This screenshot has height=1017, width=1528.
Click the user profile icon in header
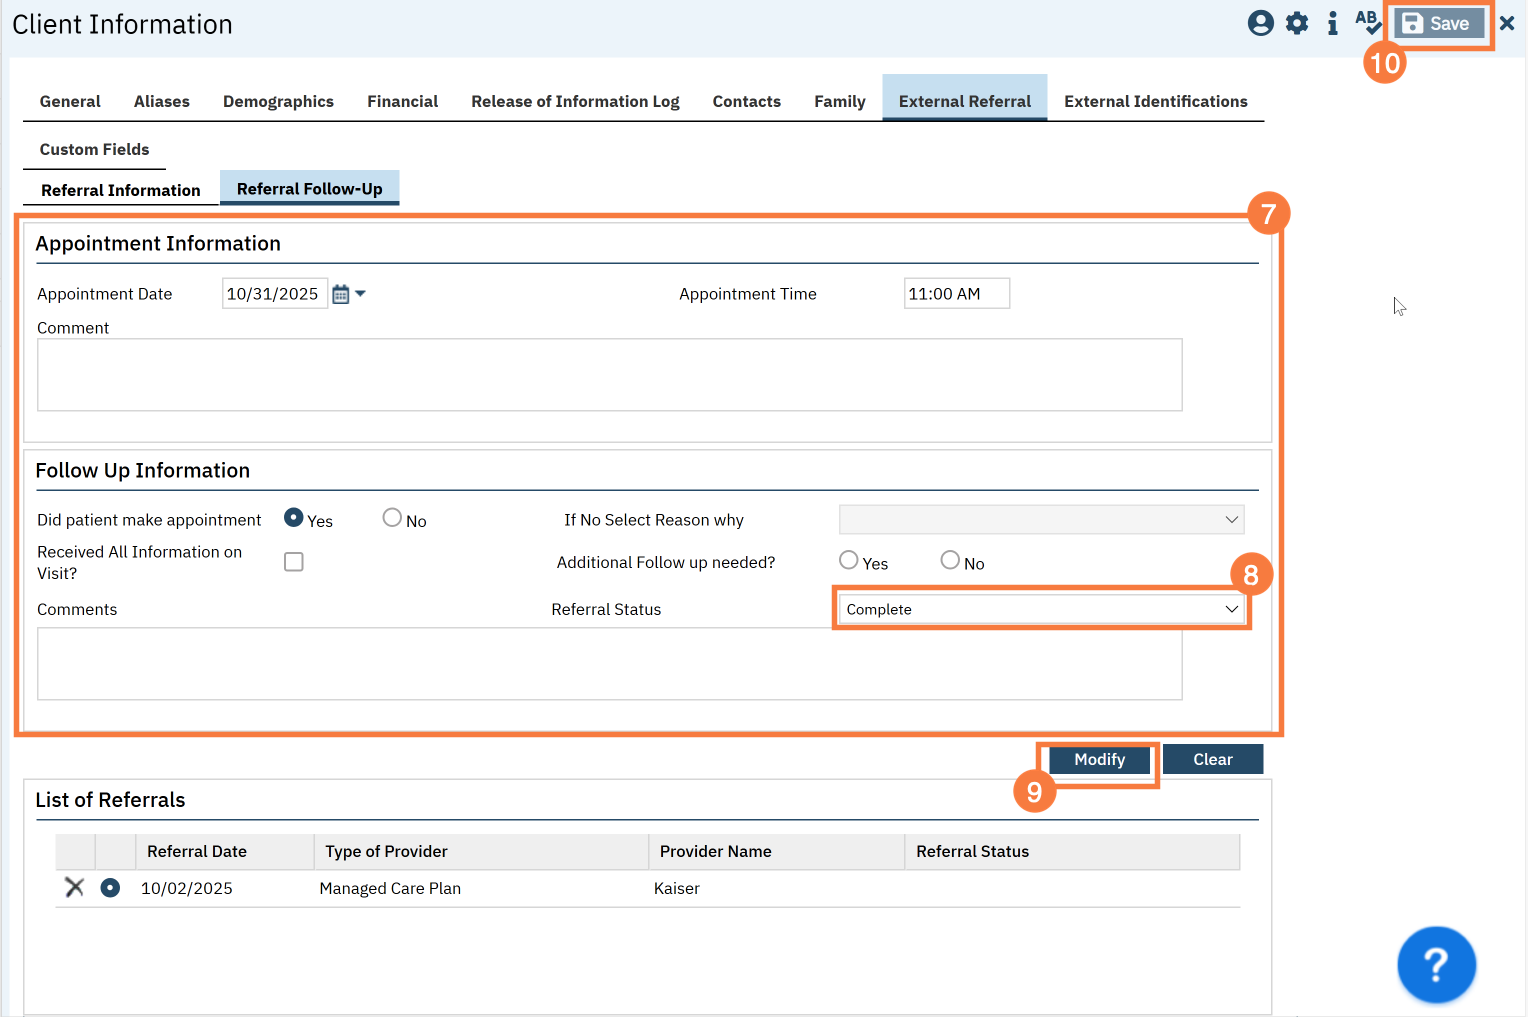click(1260, 23)
